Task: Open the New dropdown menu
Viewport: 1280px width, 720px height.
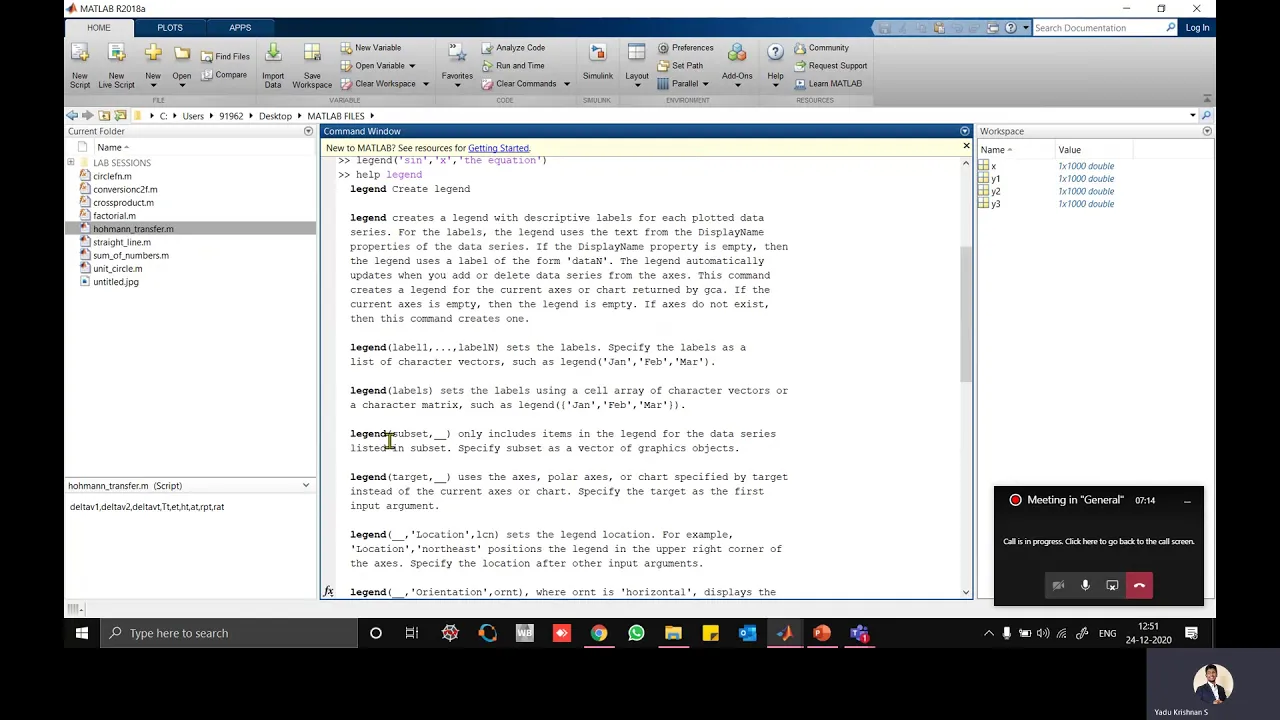Action: [x=153, y=85]
